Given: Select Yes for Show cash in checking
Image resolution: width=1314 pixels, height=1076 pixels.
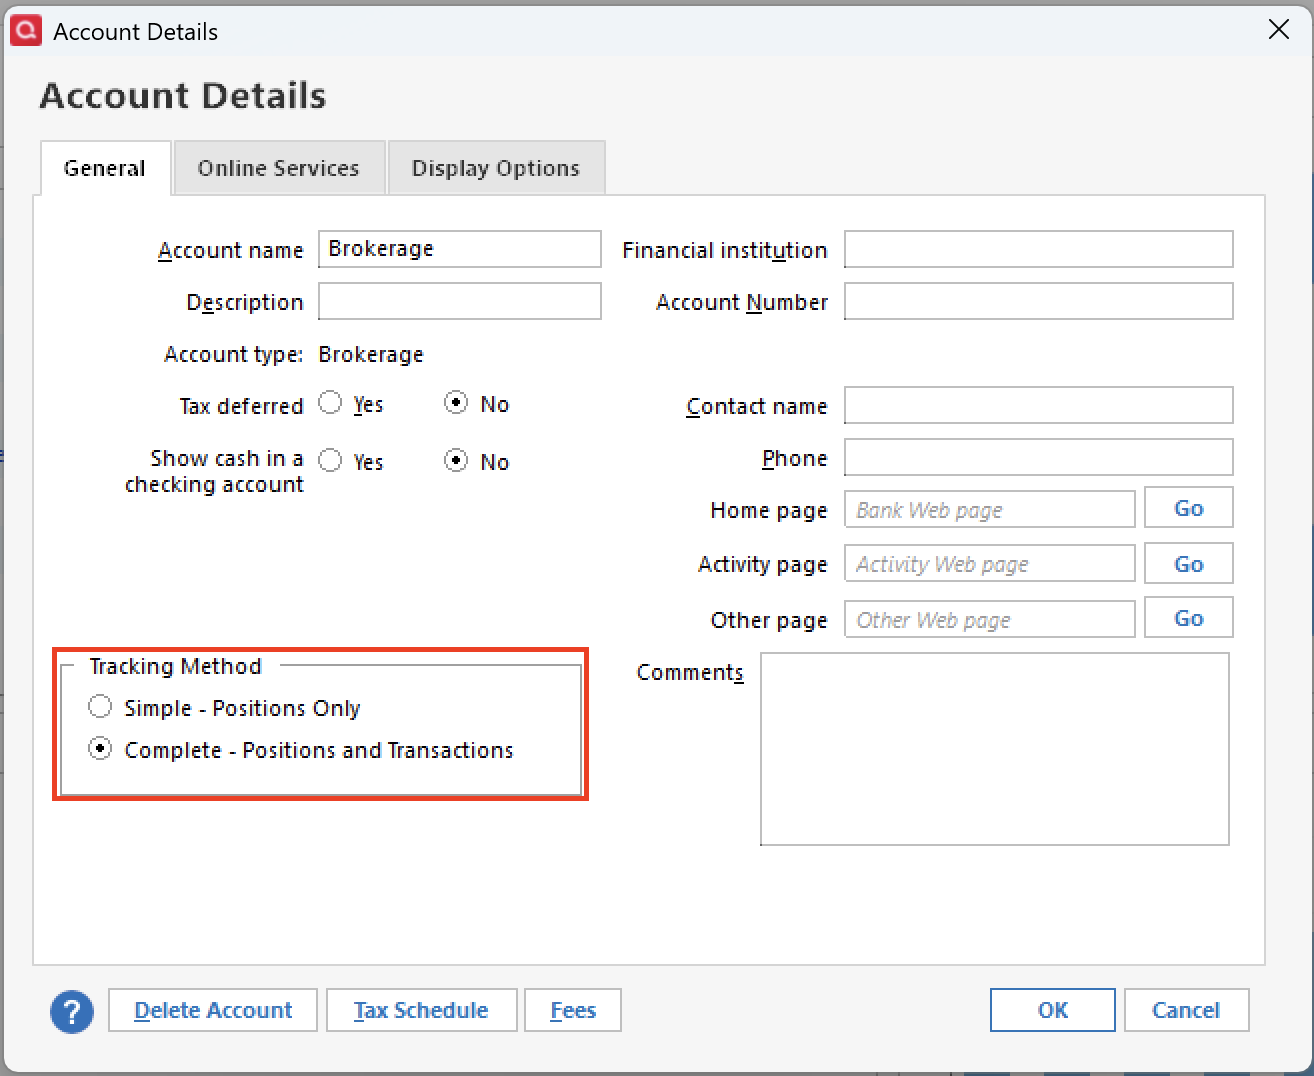Looking at the screenshot, I should tap(330, 461).
